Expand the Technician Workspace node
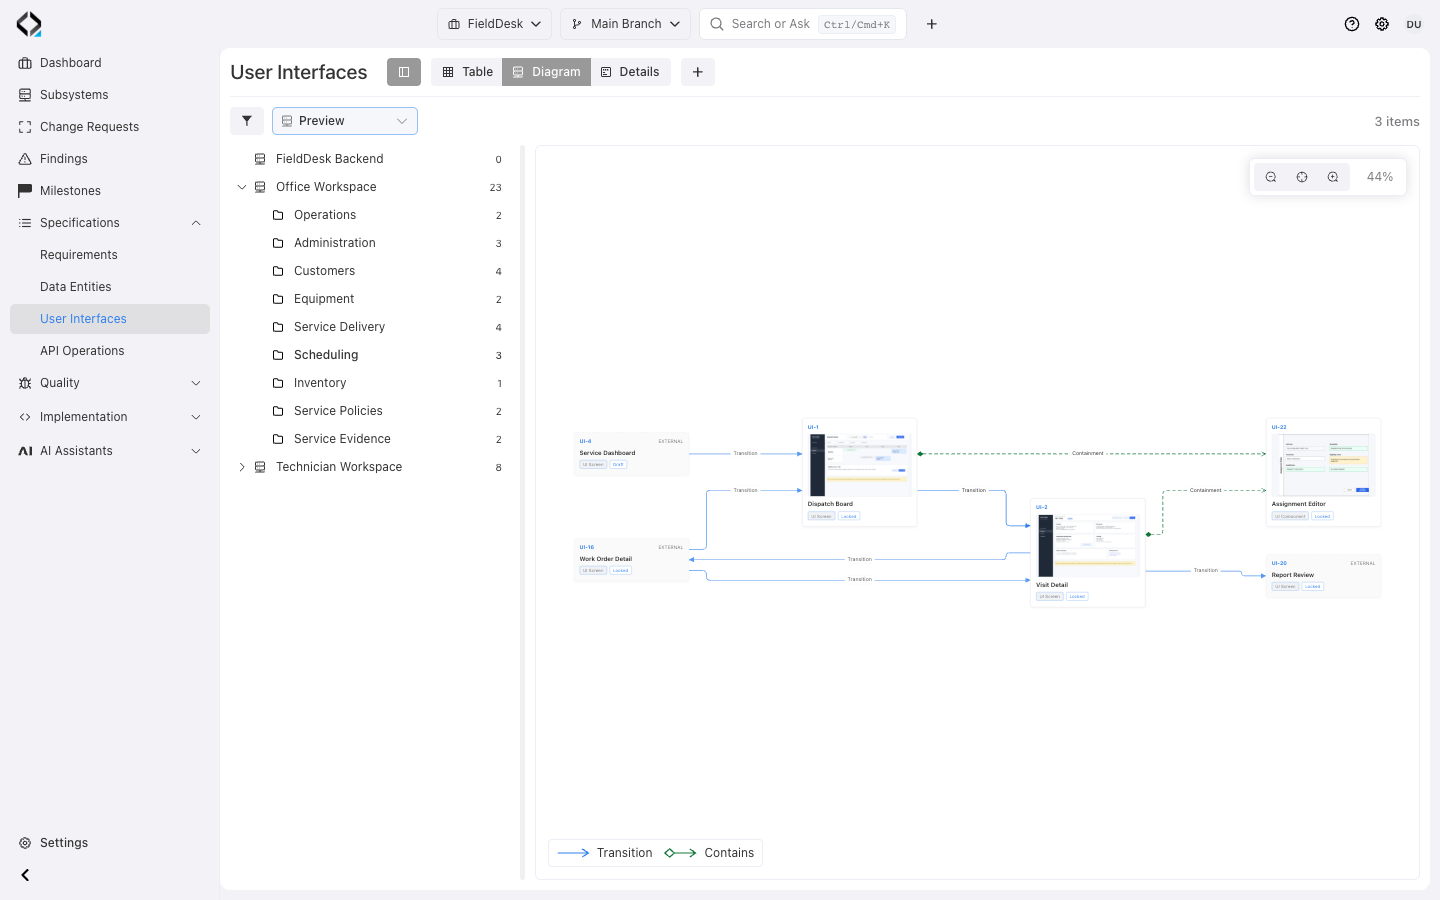This screenshot has height=900, width=1440. (x=241, y=467)
